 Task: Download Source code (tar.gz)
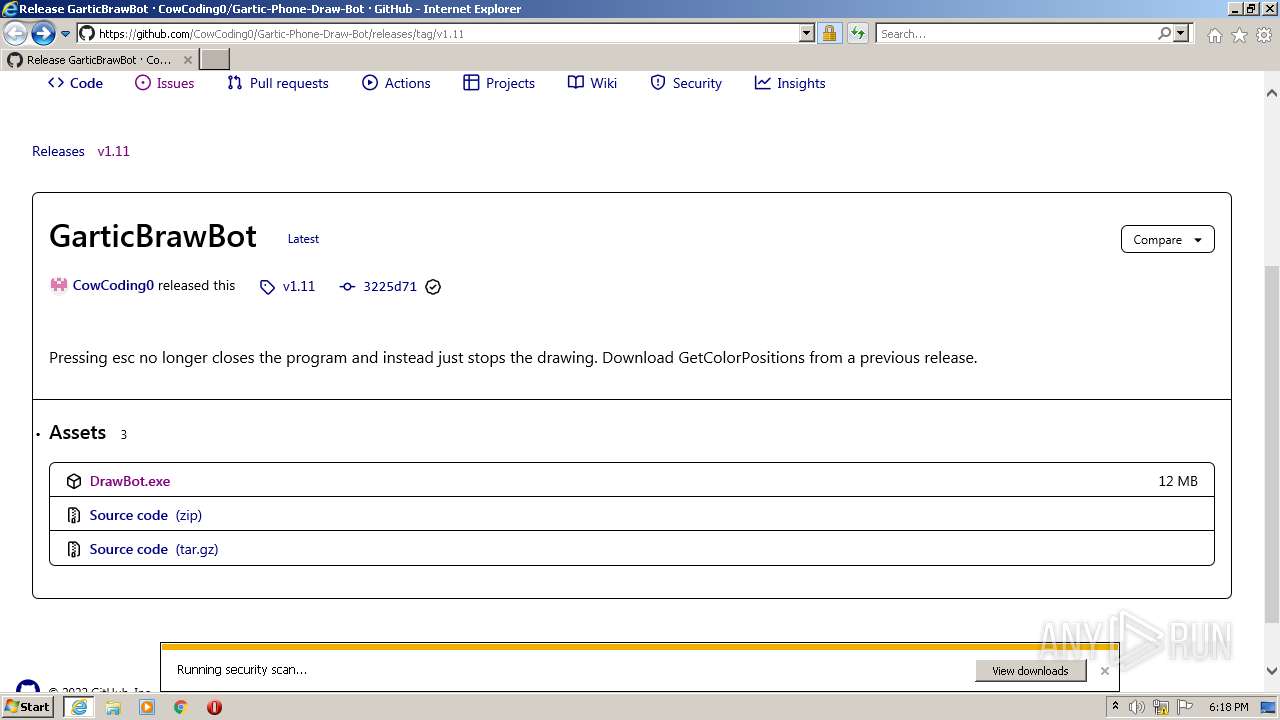[154, 549]
